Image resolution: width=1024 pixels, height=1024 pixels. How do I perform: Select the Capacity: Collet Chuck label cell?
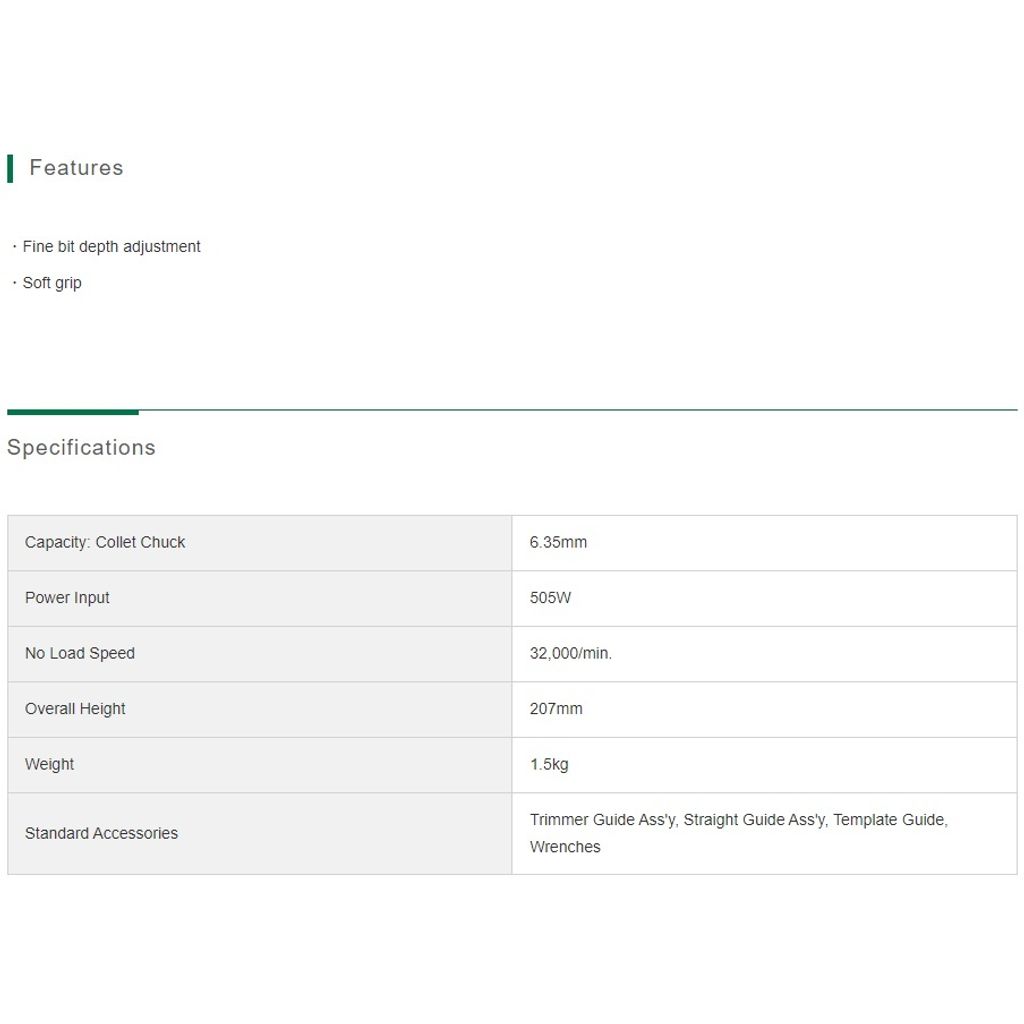(260, 543)
